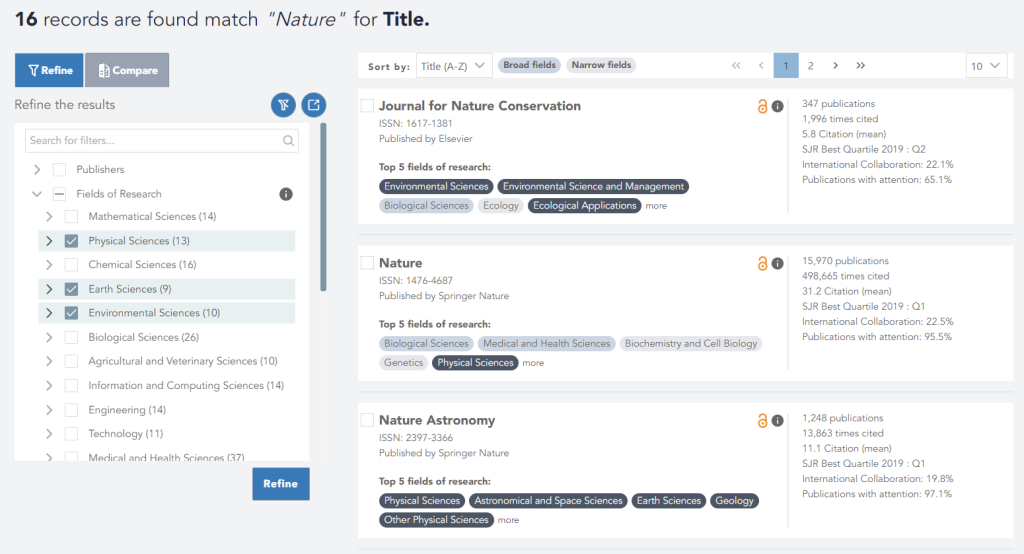The image size is (1024, 554).
Task: Select the Nature journal result checkbox
Action: (368, 263)
